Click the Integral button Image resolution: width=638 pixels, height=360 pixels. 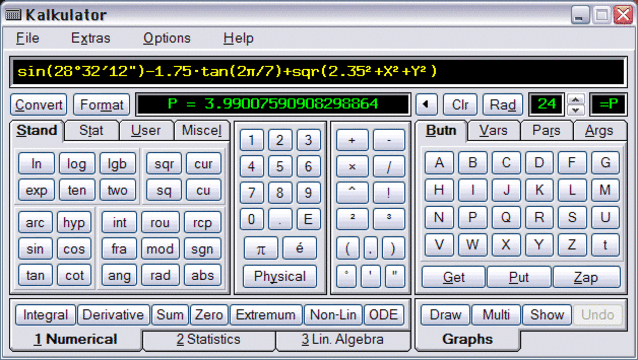[x=45, y=315]
